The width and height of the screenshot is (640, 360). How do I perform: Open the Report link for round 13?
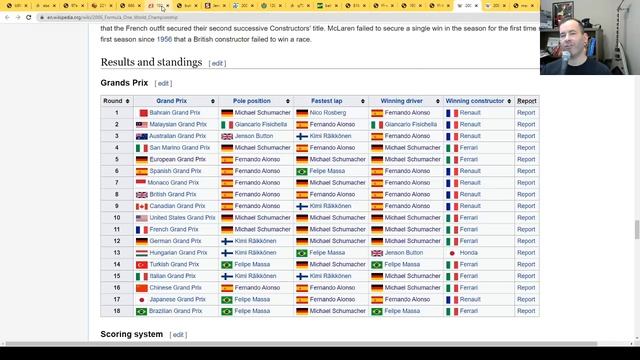tap(526, 253)
